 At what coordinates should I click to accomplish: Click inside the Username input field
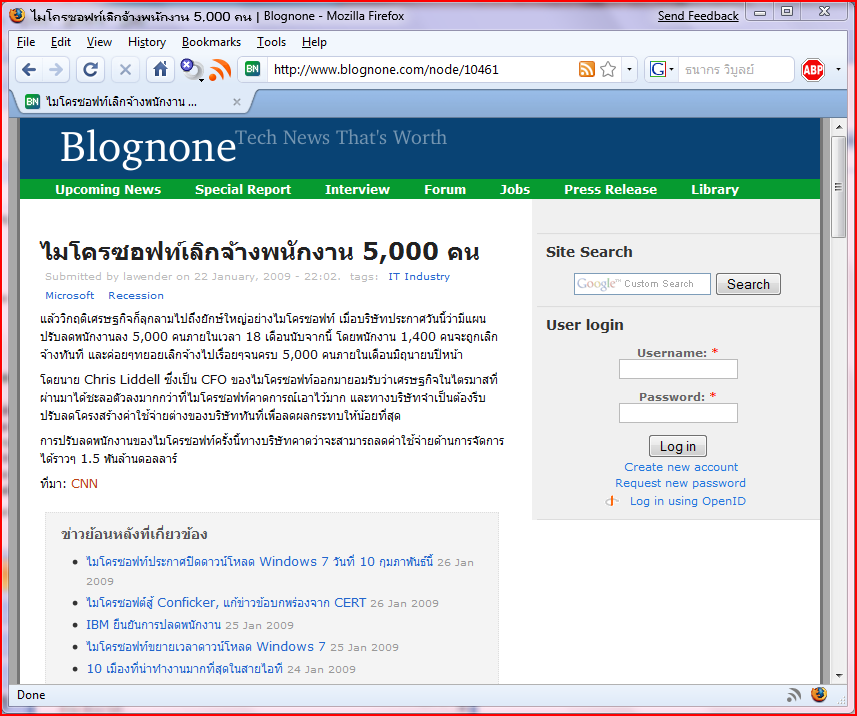pyautogui.click(x=678, y=369)
